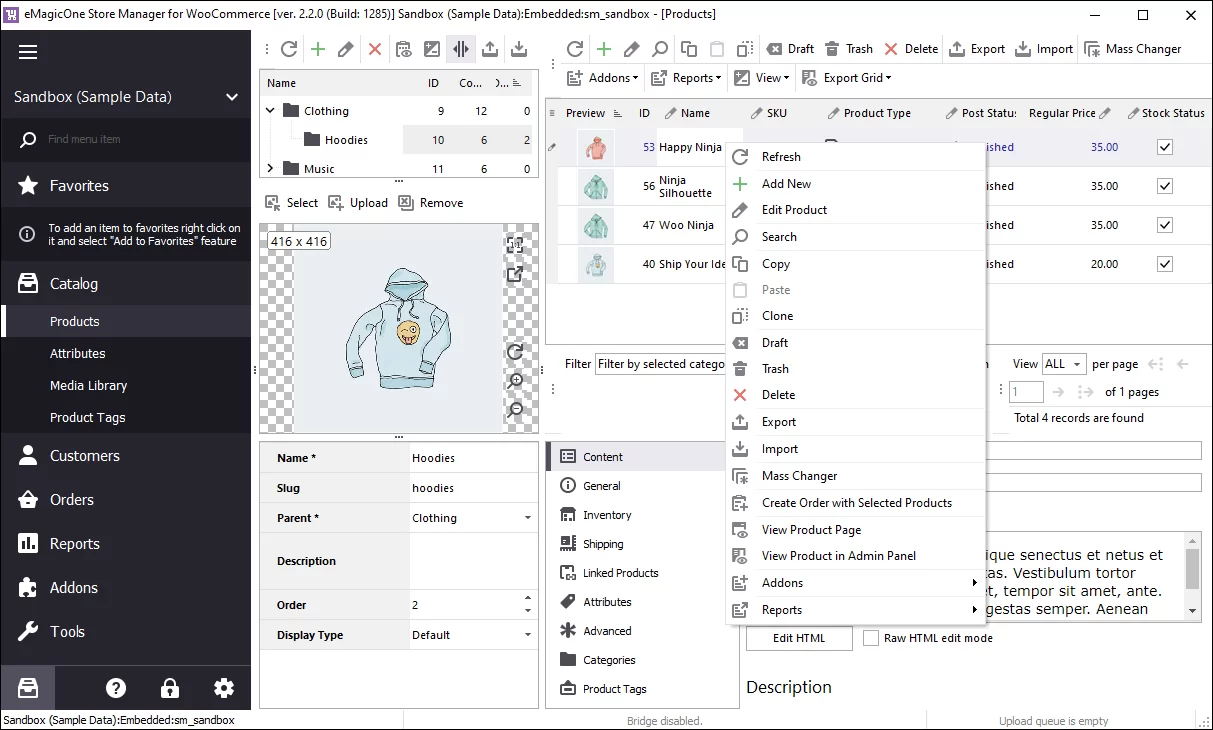Enable Raw HTML edit mode checkbox

tap(871, 638)
